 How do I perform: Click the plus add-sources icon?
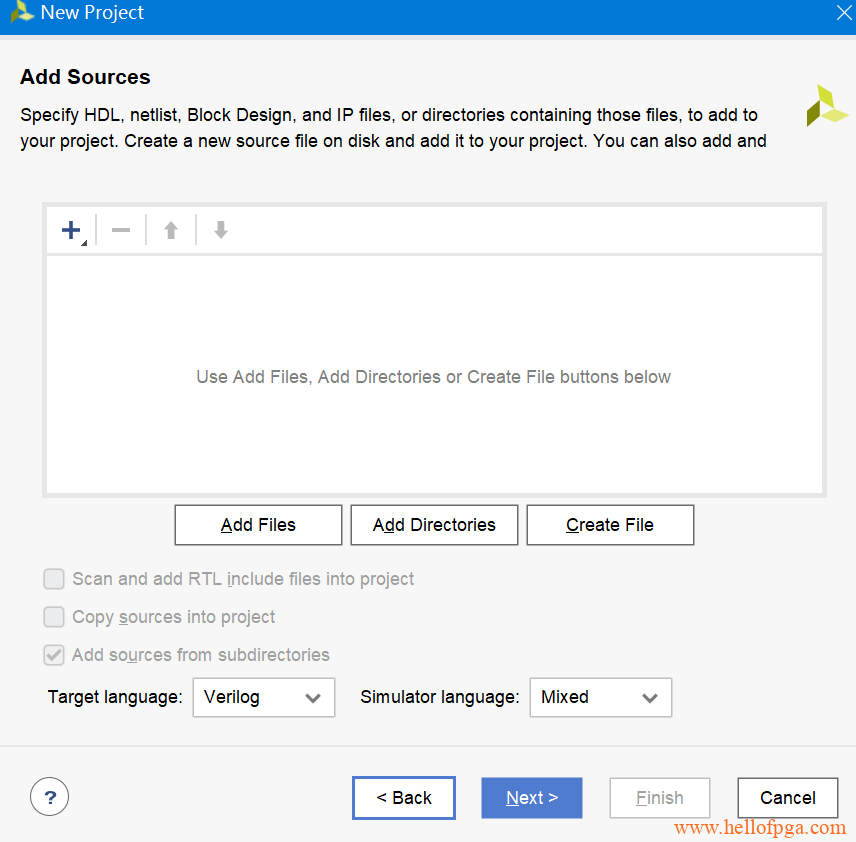click(x=71, y=230)
